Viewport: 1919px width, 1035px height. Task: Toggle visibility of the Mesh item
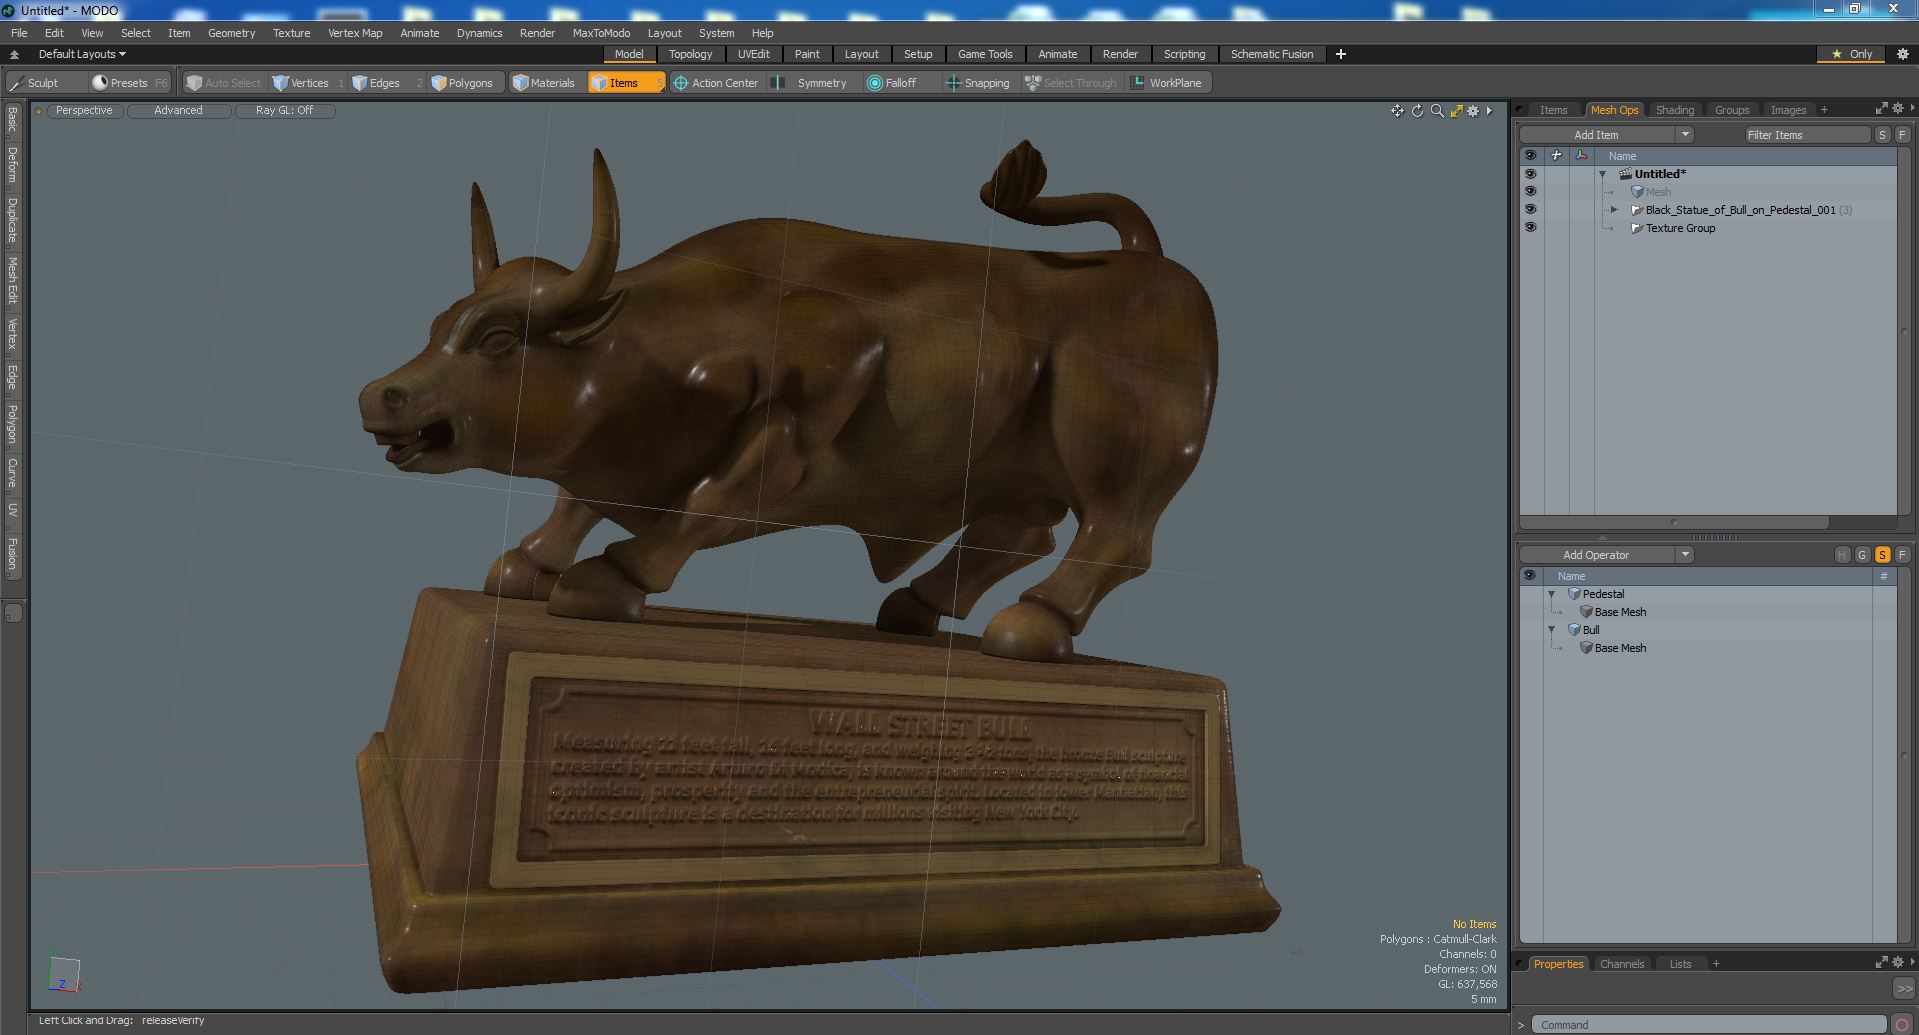tap(1530, 192)
